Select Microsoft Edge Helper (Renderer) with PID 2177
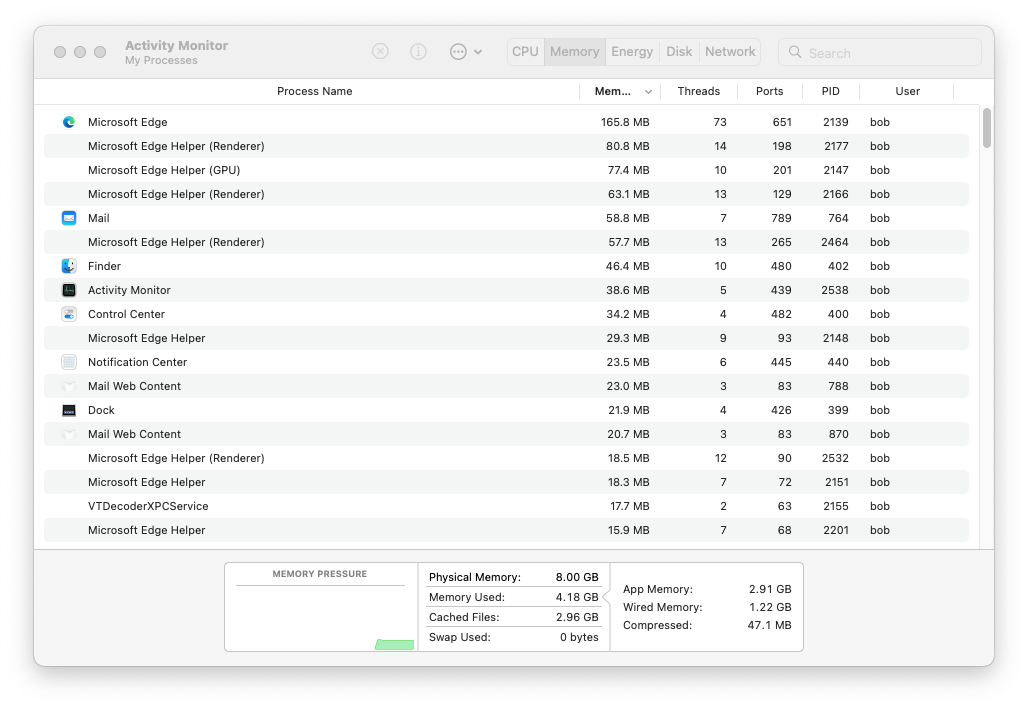The width and height of the screenshot is (1028, 708). (506, 146)
